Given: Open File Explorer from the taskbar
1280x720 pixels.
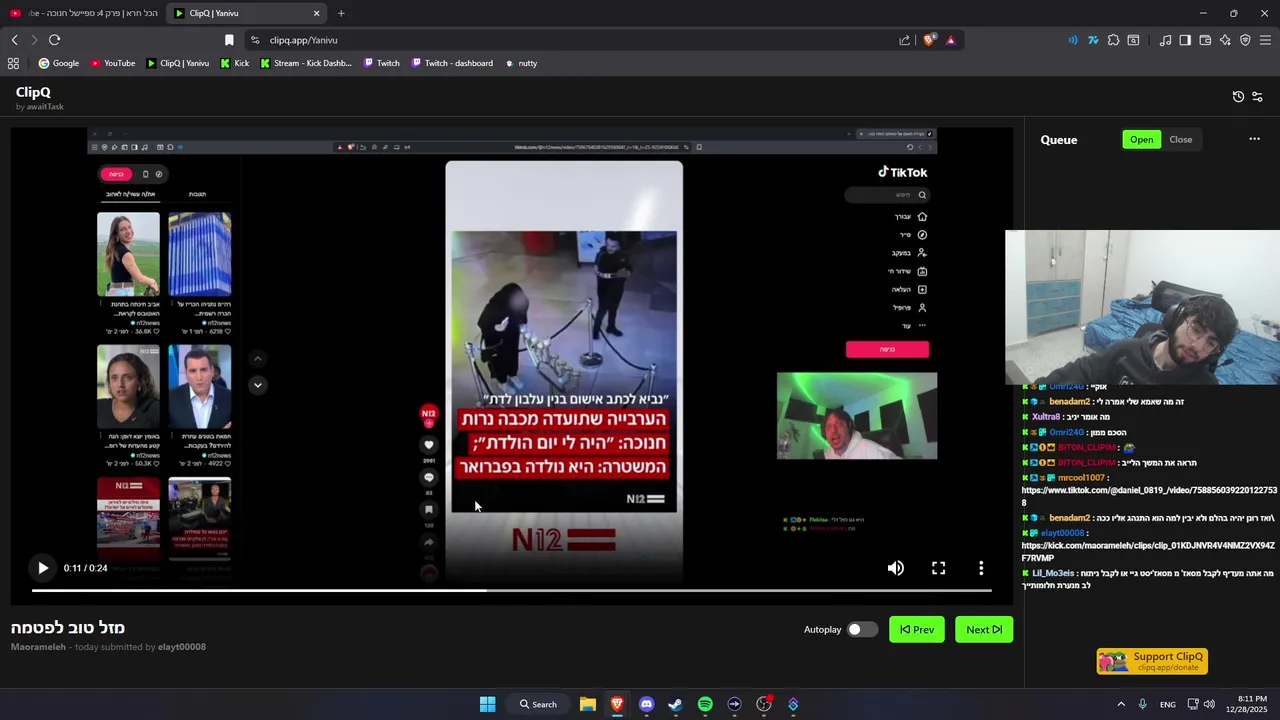Looking at the screenshot, I should 588,704.
